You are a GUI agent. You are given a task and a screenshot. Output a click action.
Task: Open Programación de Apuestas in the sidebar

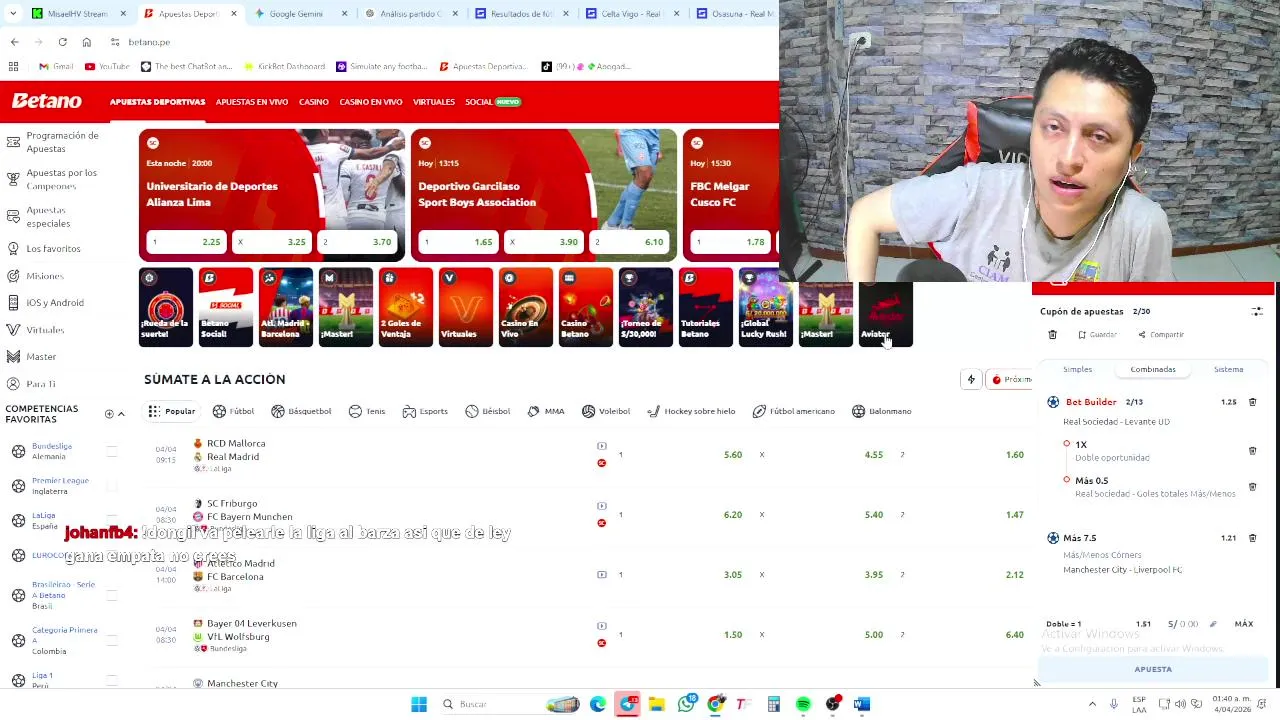point(62,142)
